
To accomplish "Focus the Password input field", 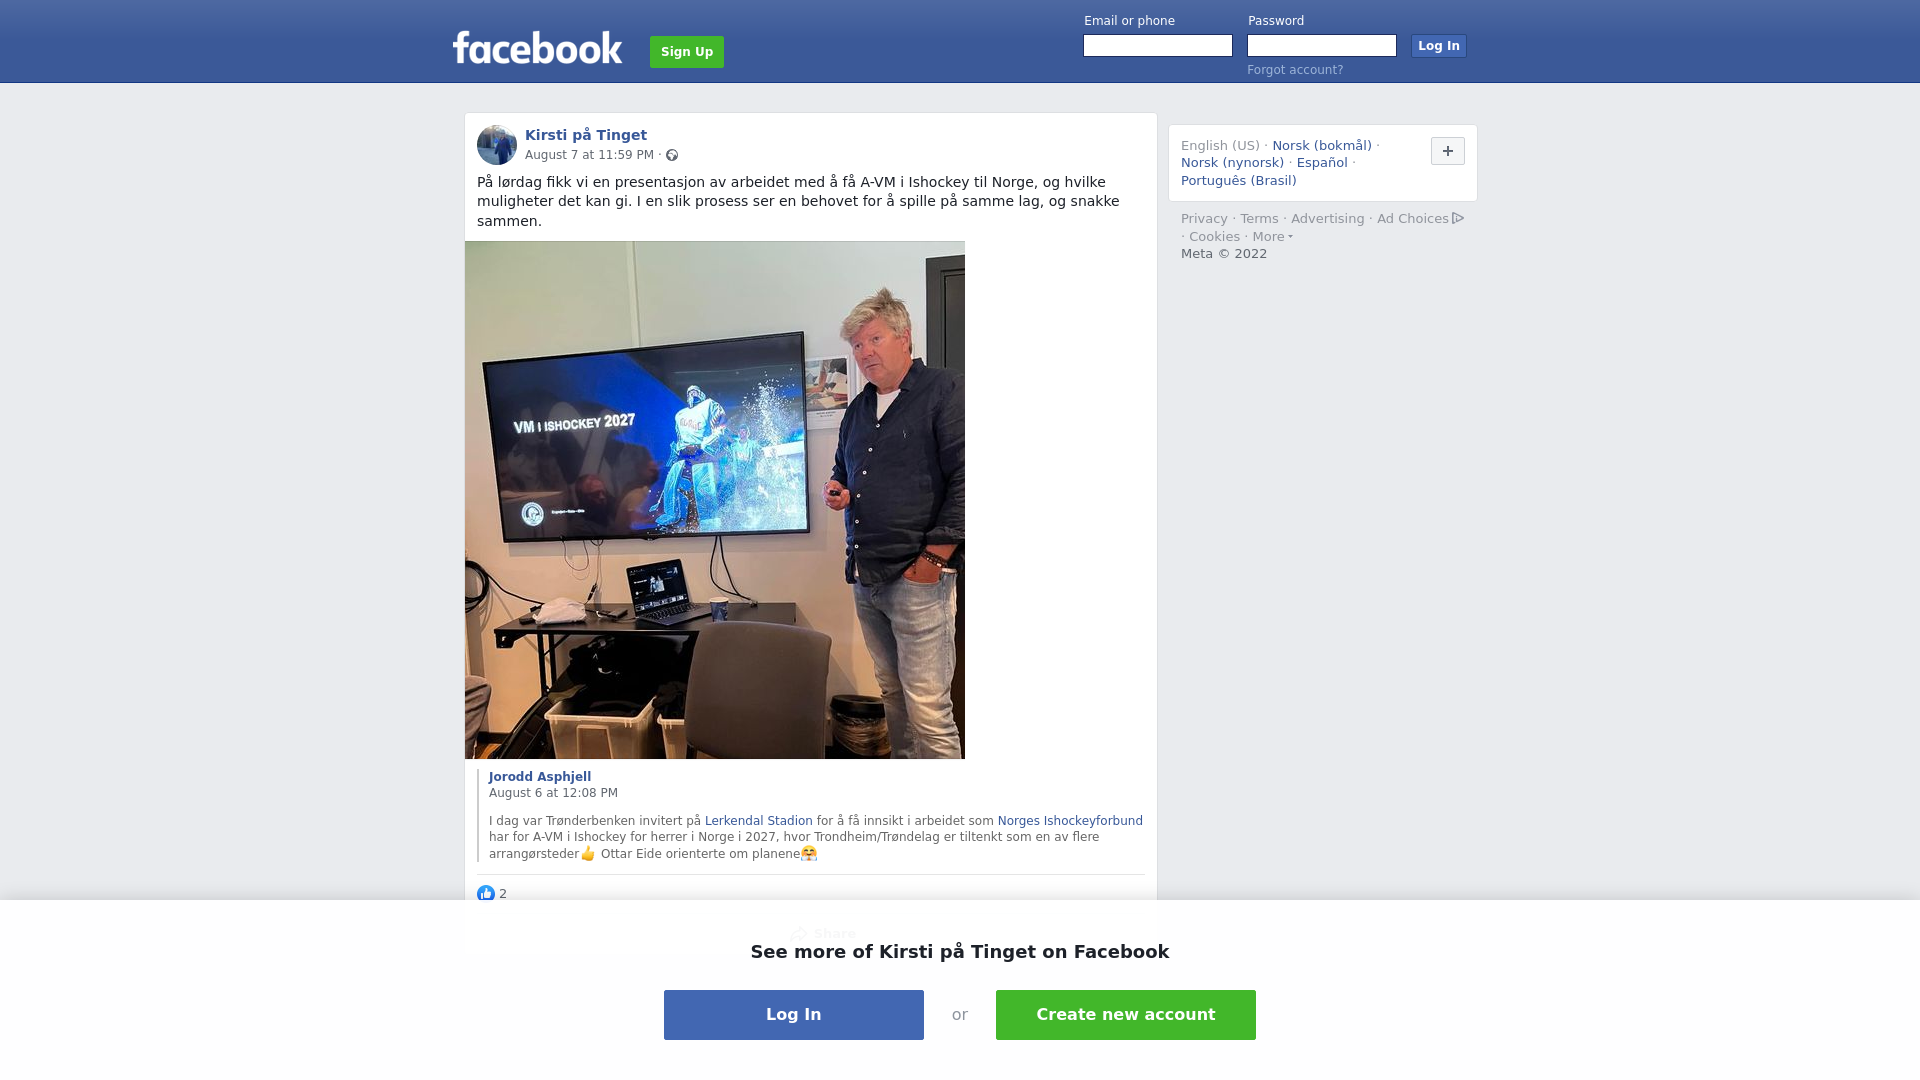I will [x=1322, y=46].
